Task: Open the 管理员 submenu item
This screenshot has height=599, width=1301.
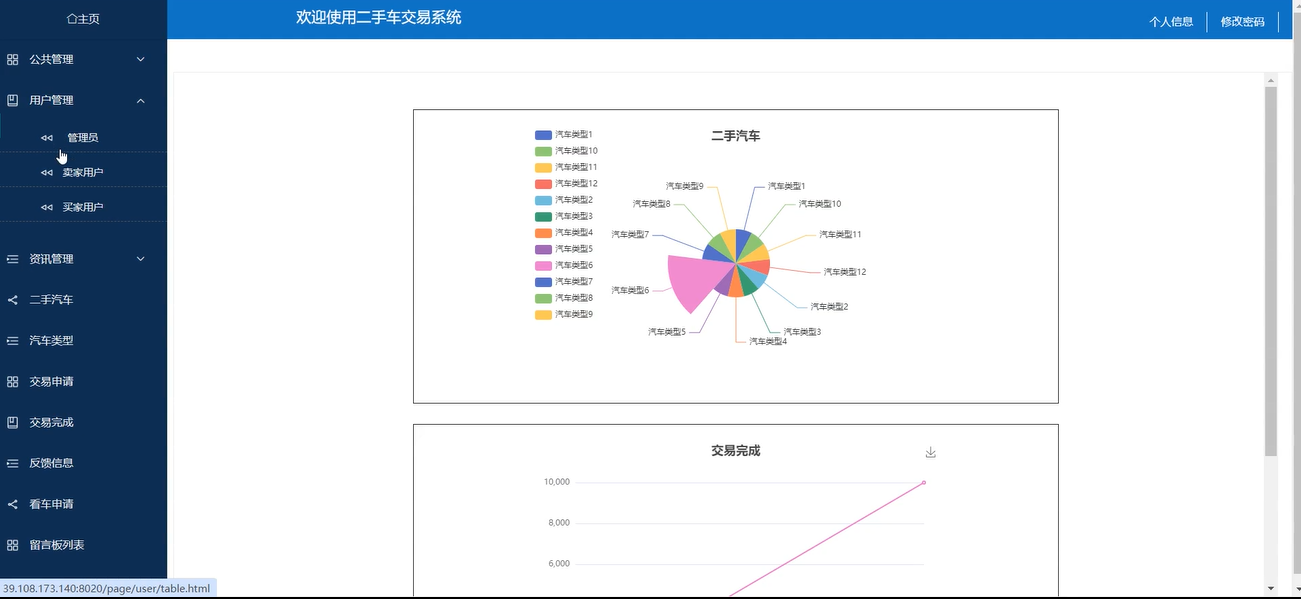Action: (x=83, y=137)
